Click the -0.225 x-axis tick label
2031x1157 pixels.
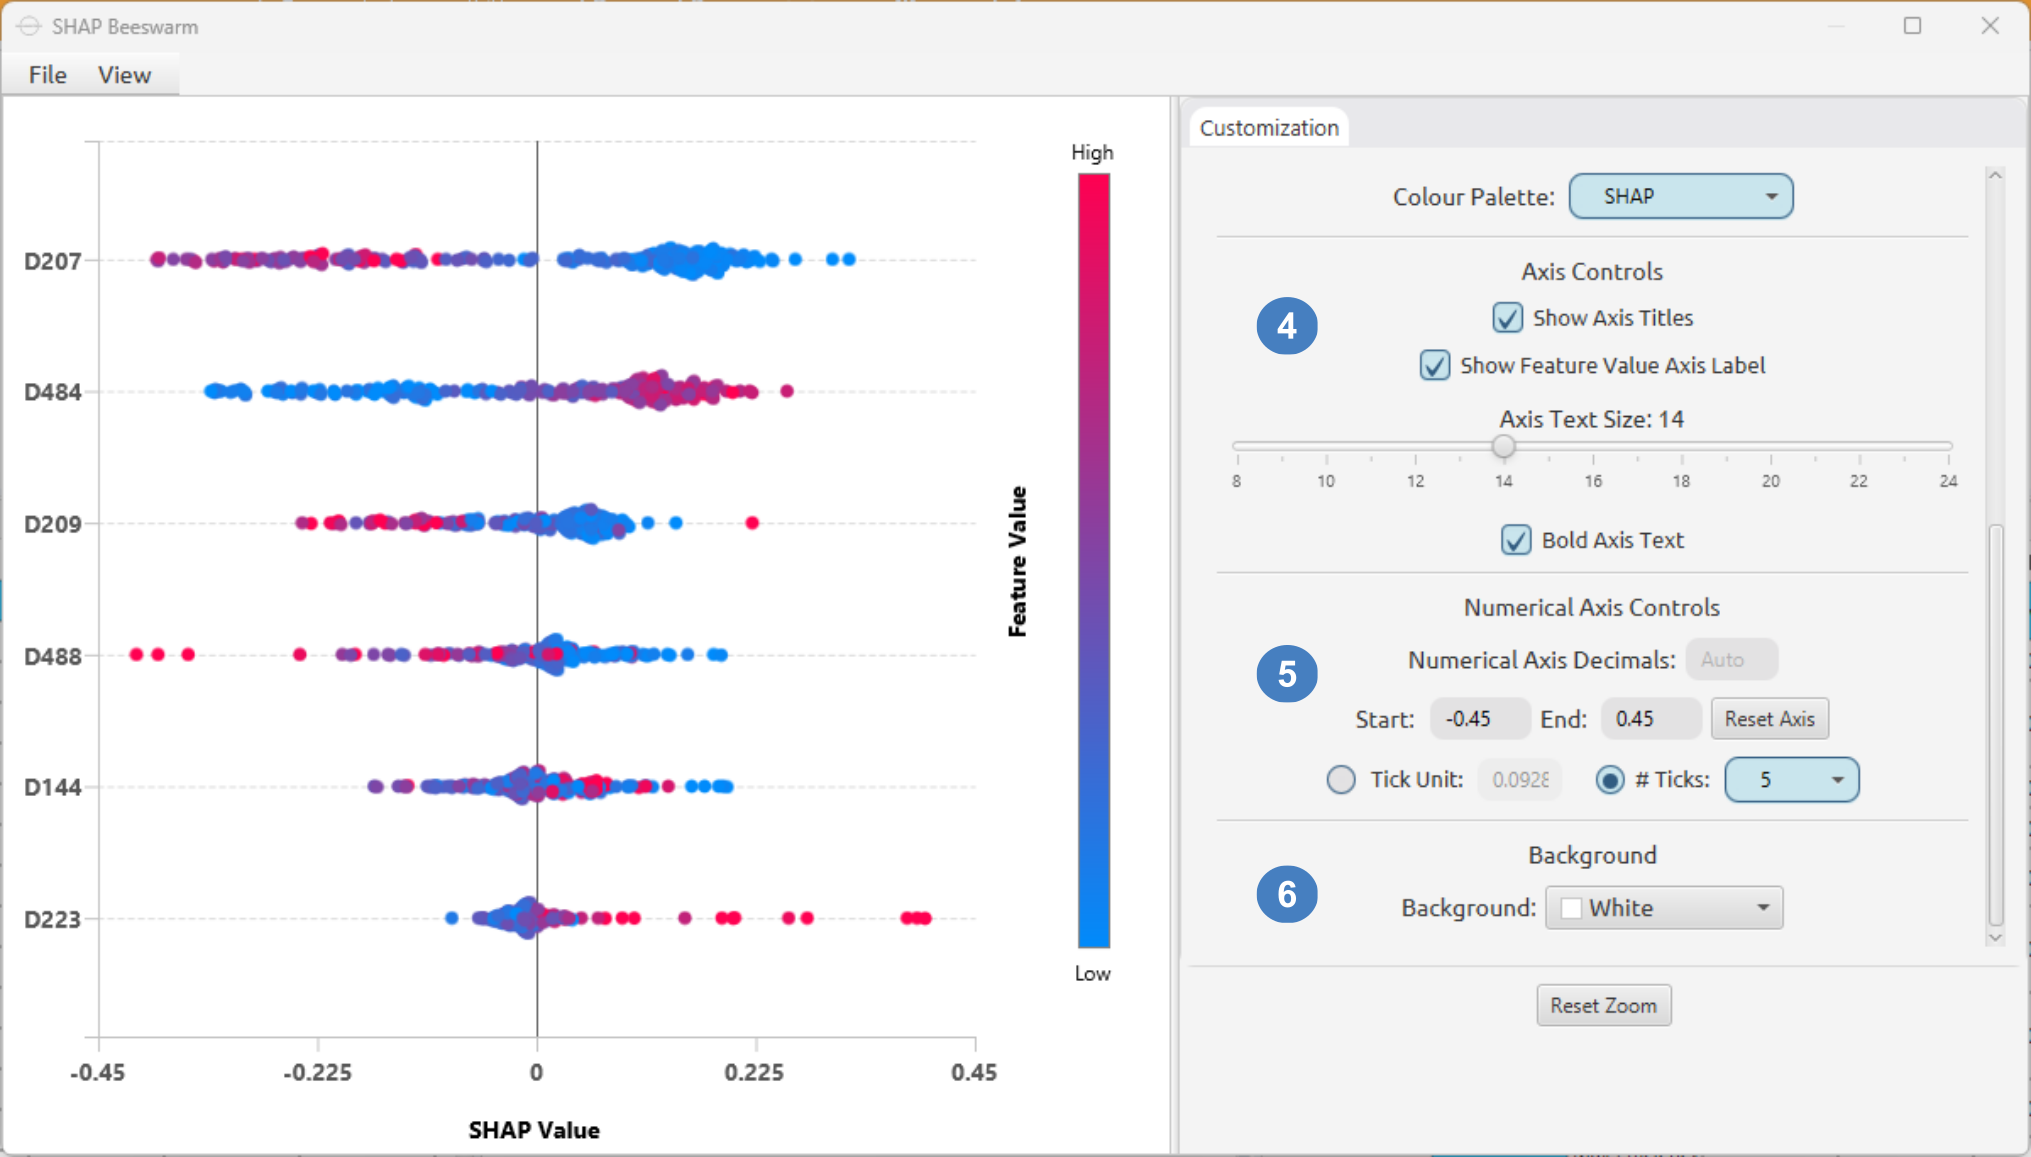[318, 1073]
